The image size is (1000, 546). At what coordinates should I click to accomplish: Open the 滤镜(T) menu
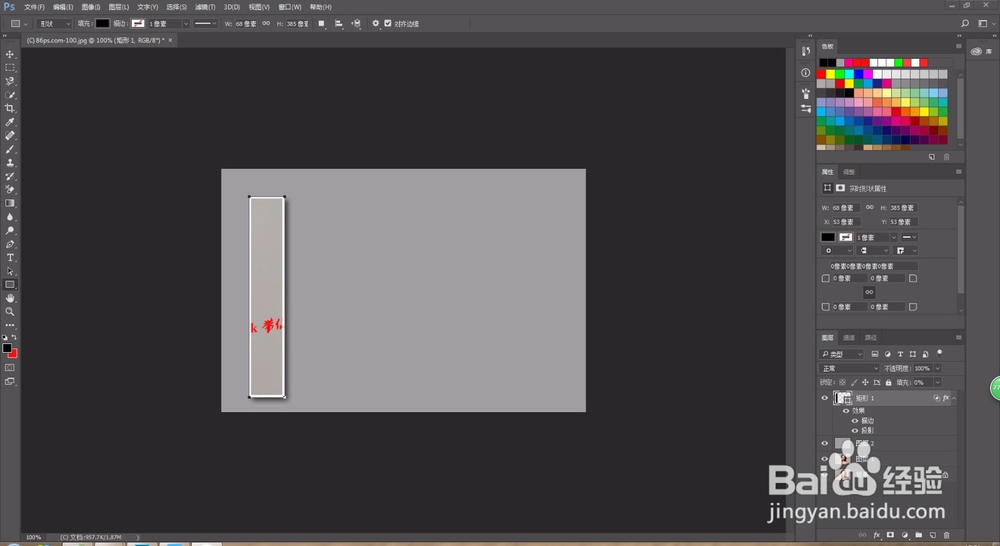[x=205, y=7]
